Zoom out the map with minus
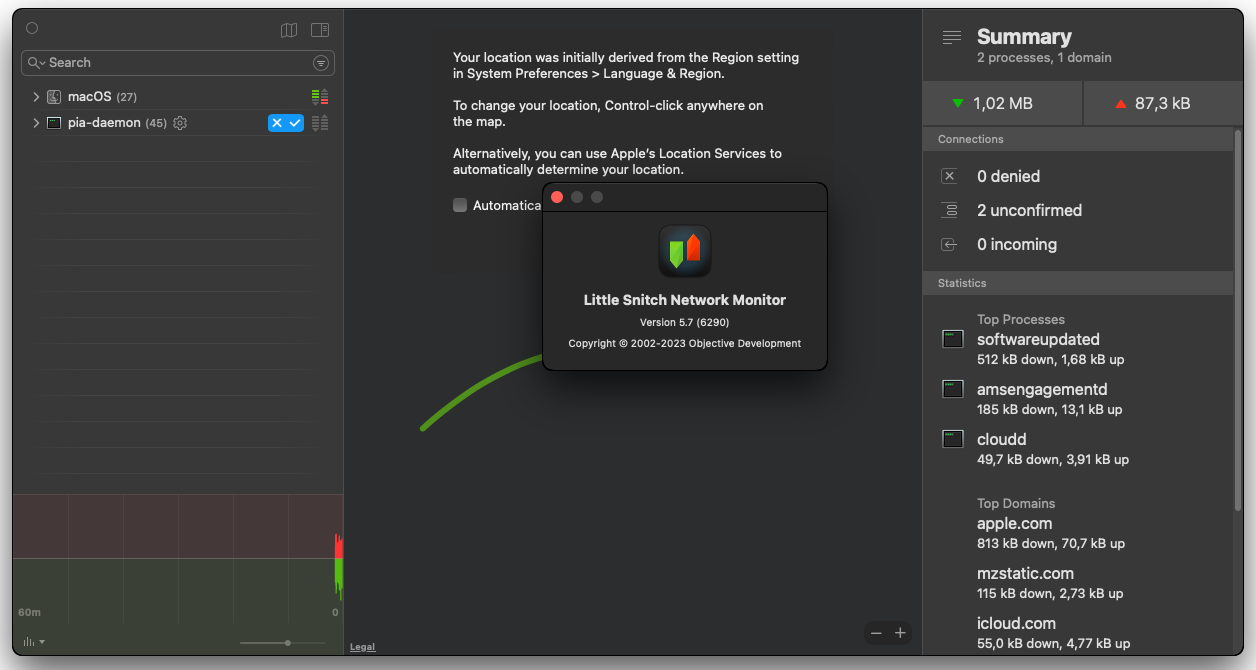The width and height of the screenshot is (1256, 670). tap(876, 633)
